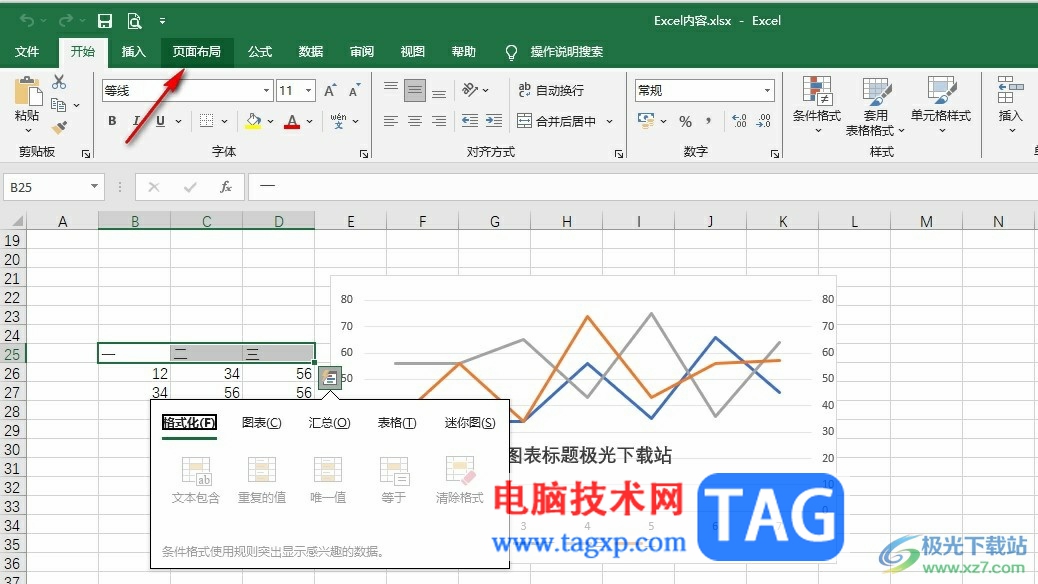The image size is (1038, 584).
Task: Open 条件格式 conditional formatting
Action: pyautogui.click(x=817, y=105)
